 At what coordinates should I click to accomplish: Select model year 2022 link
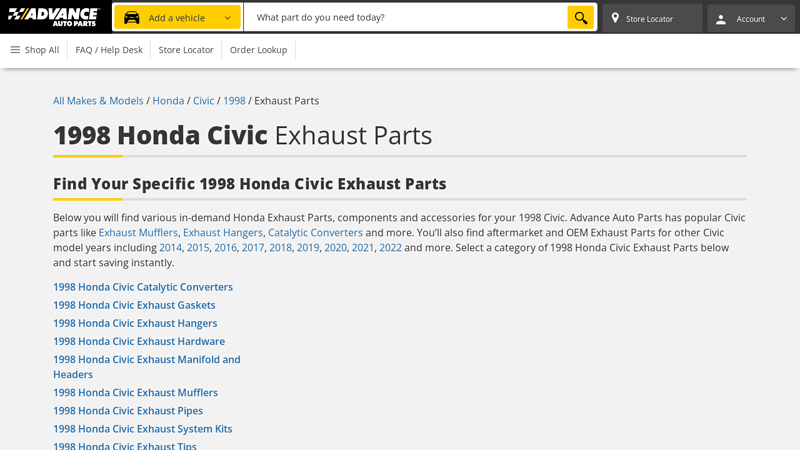tap(390, 247)
